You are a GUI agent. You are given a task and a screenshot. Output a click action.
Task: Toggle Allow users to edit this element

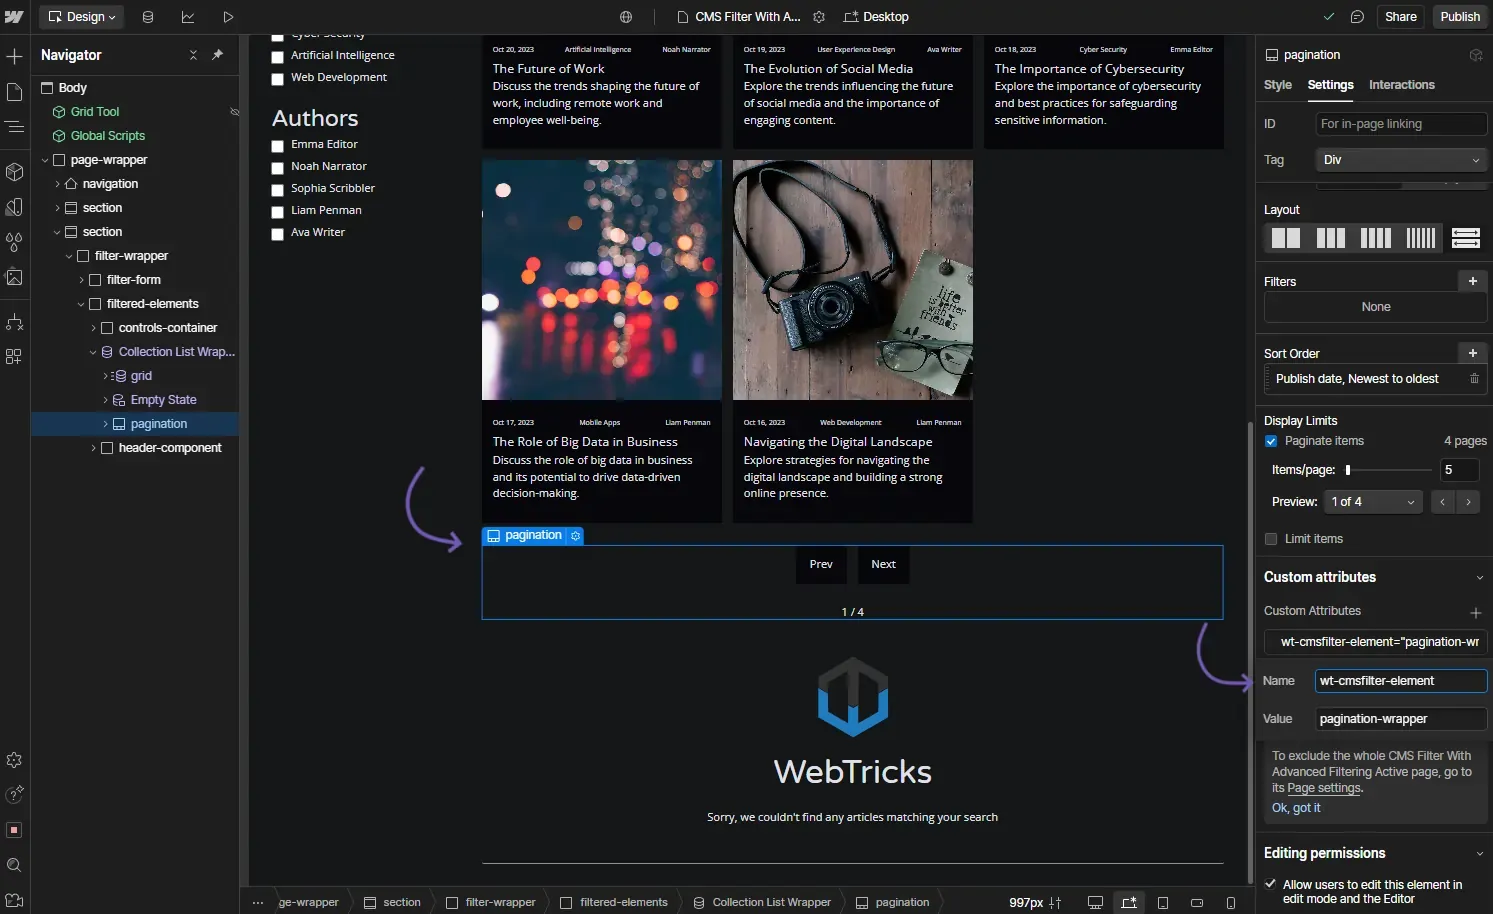pos(1270,884)
